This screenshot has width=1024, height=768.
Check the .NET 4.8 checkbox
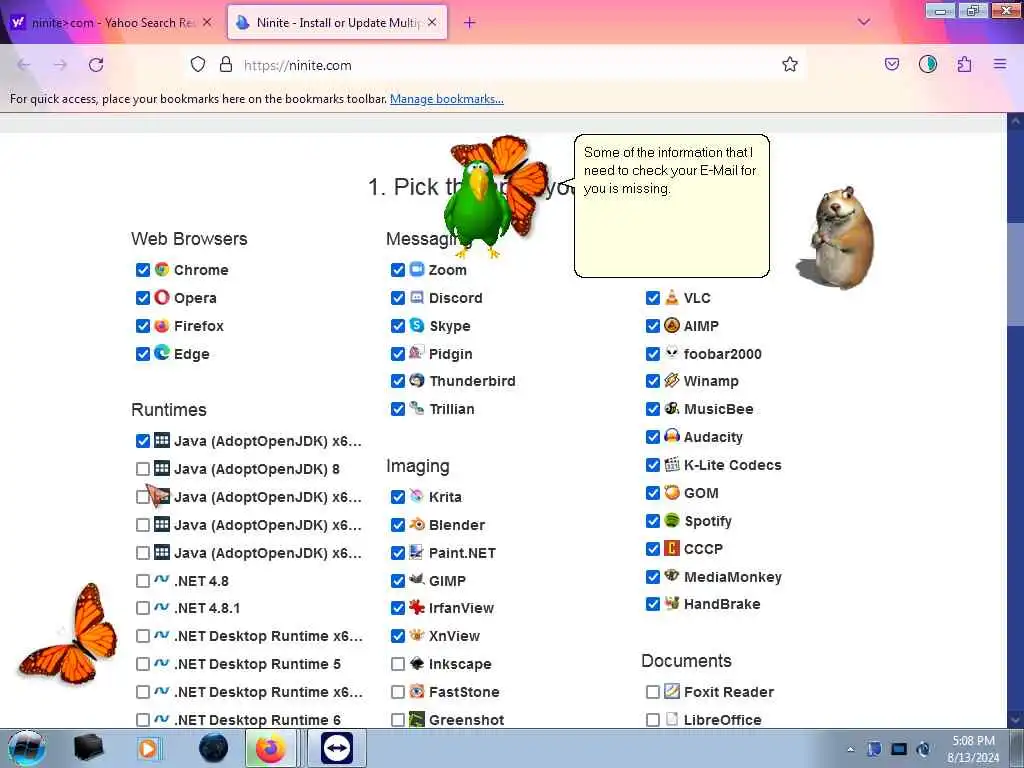pyautogui.click(x=142, y=581)
